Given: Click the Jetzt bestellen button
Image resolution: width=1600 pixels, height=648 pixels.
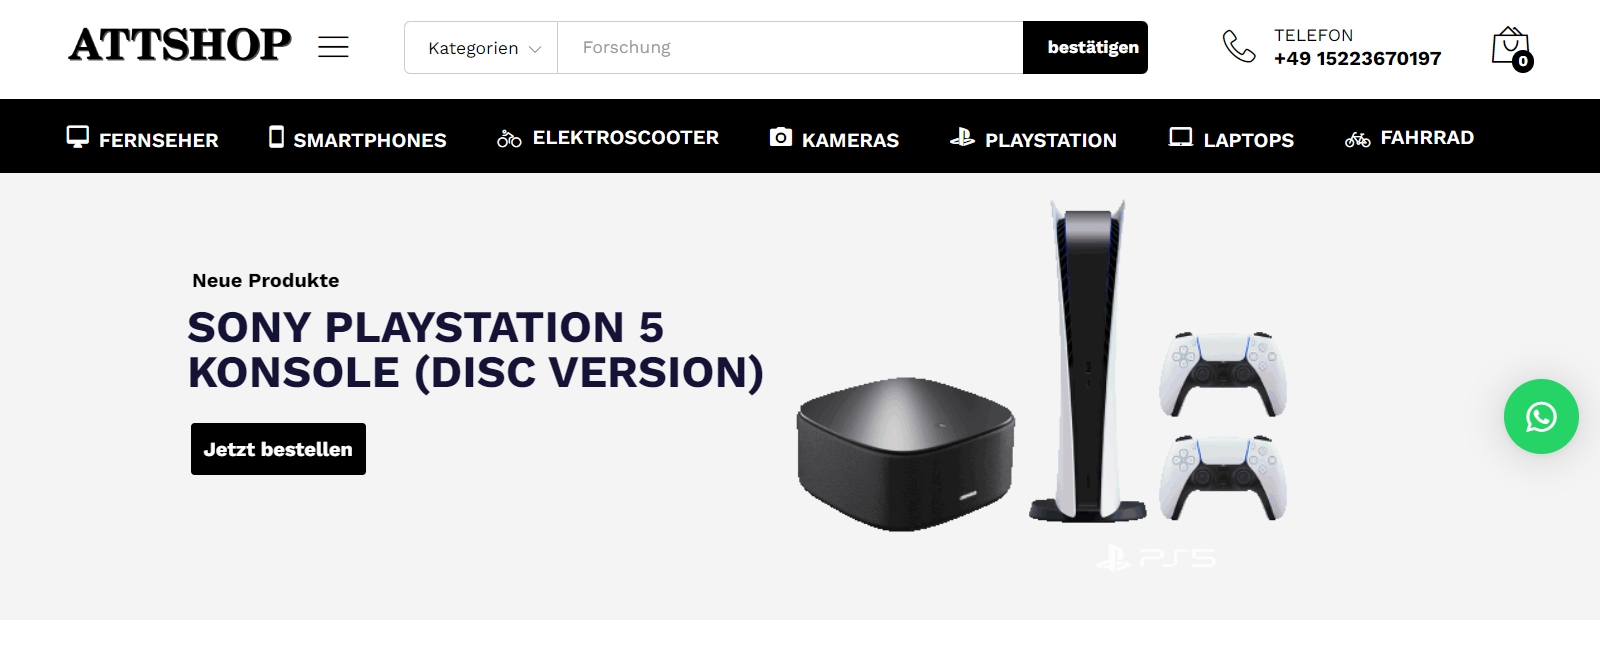Looking at the screenshot, I should (x=278, y=449).
